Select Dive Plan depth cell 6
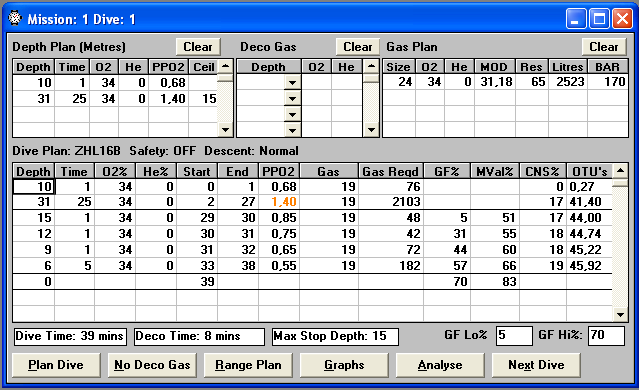Image resolution: width=639 pixels, height=390 pixels. [34, 266]
